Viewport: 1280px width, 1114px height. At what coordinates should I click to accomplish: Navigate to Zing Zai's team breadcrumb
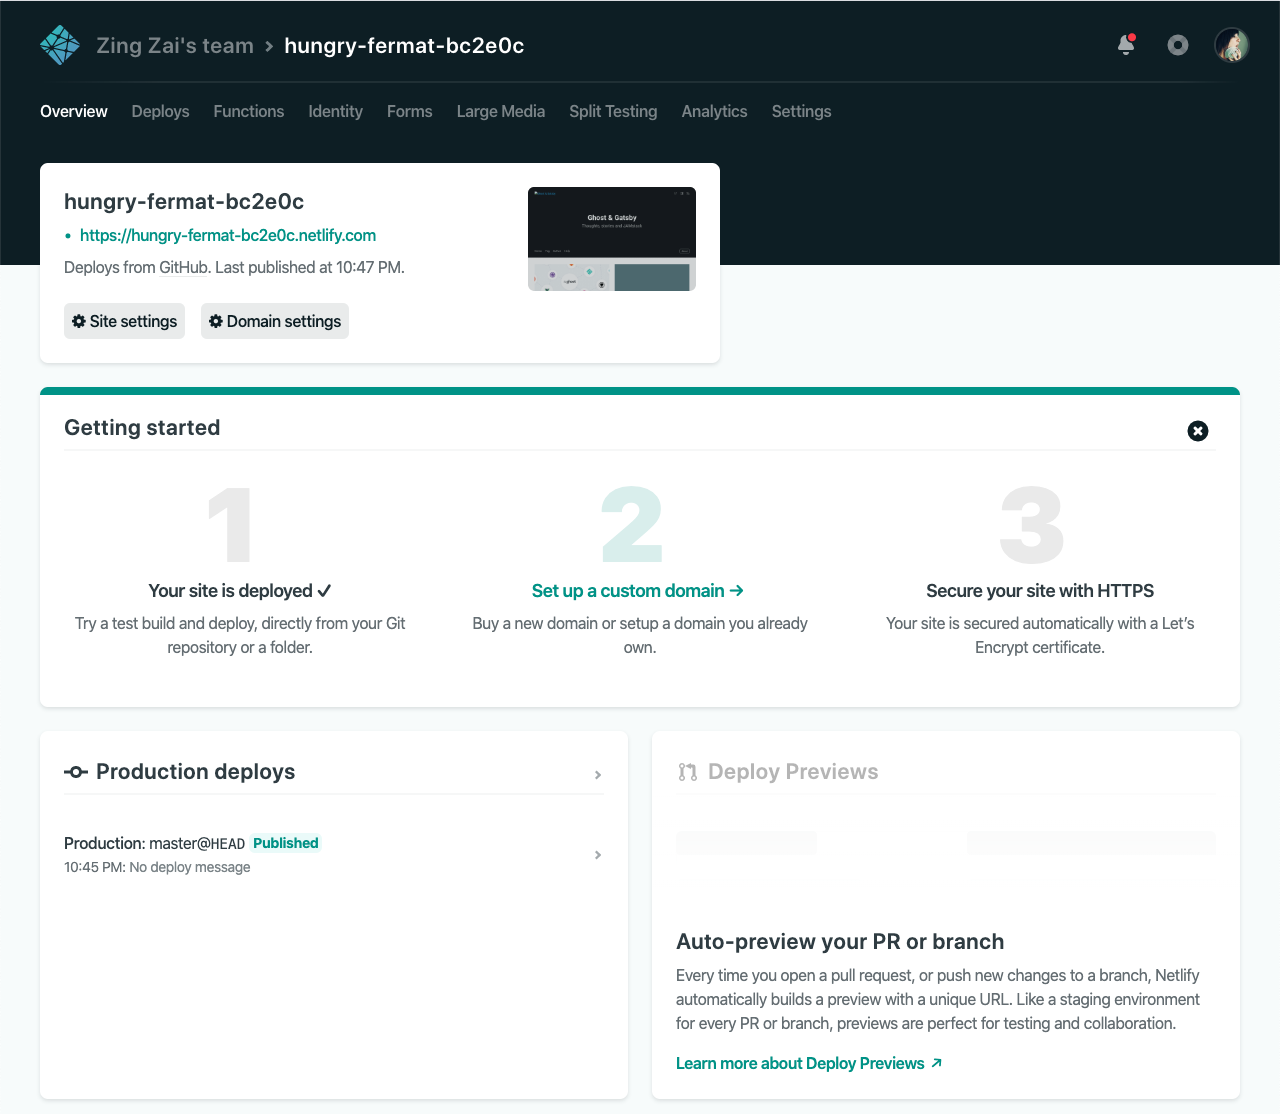click(175, 46)
